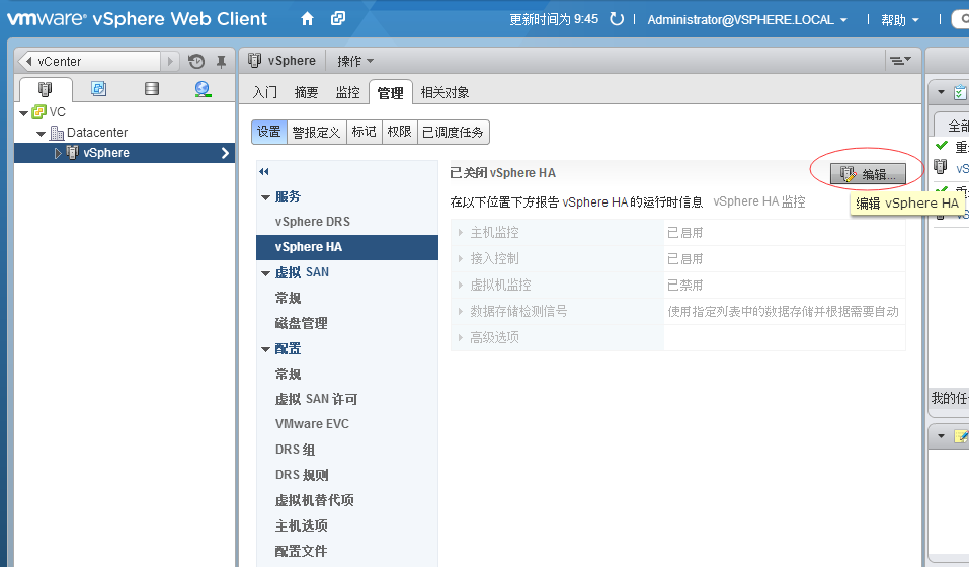This screenshot has width=970, height=567.
Task: Click the 已关闭 vSphere HA status heading
Action: click(x=503, y=173)
